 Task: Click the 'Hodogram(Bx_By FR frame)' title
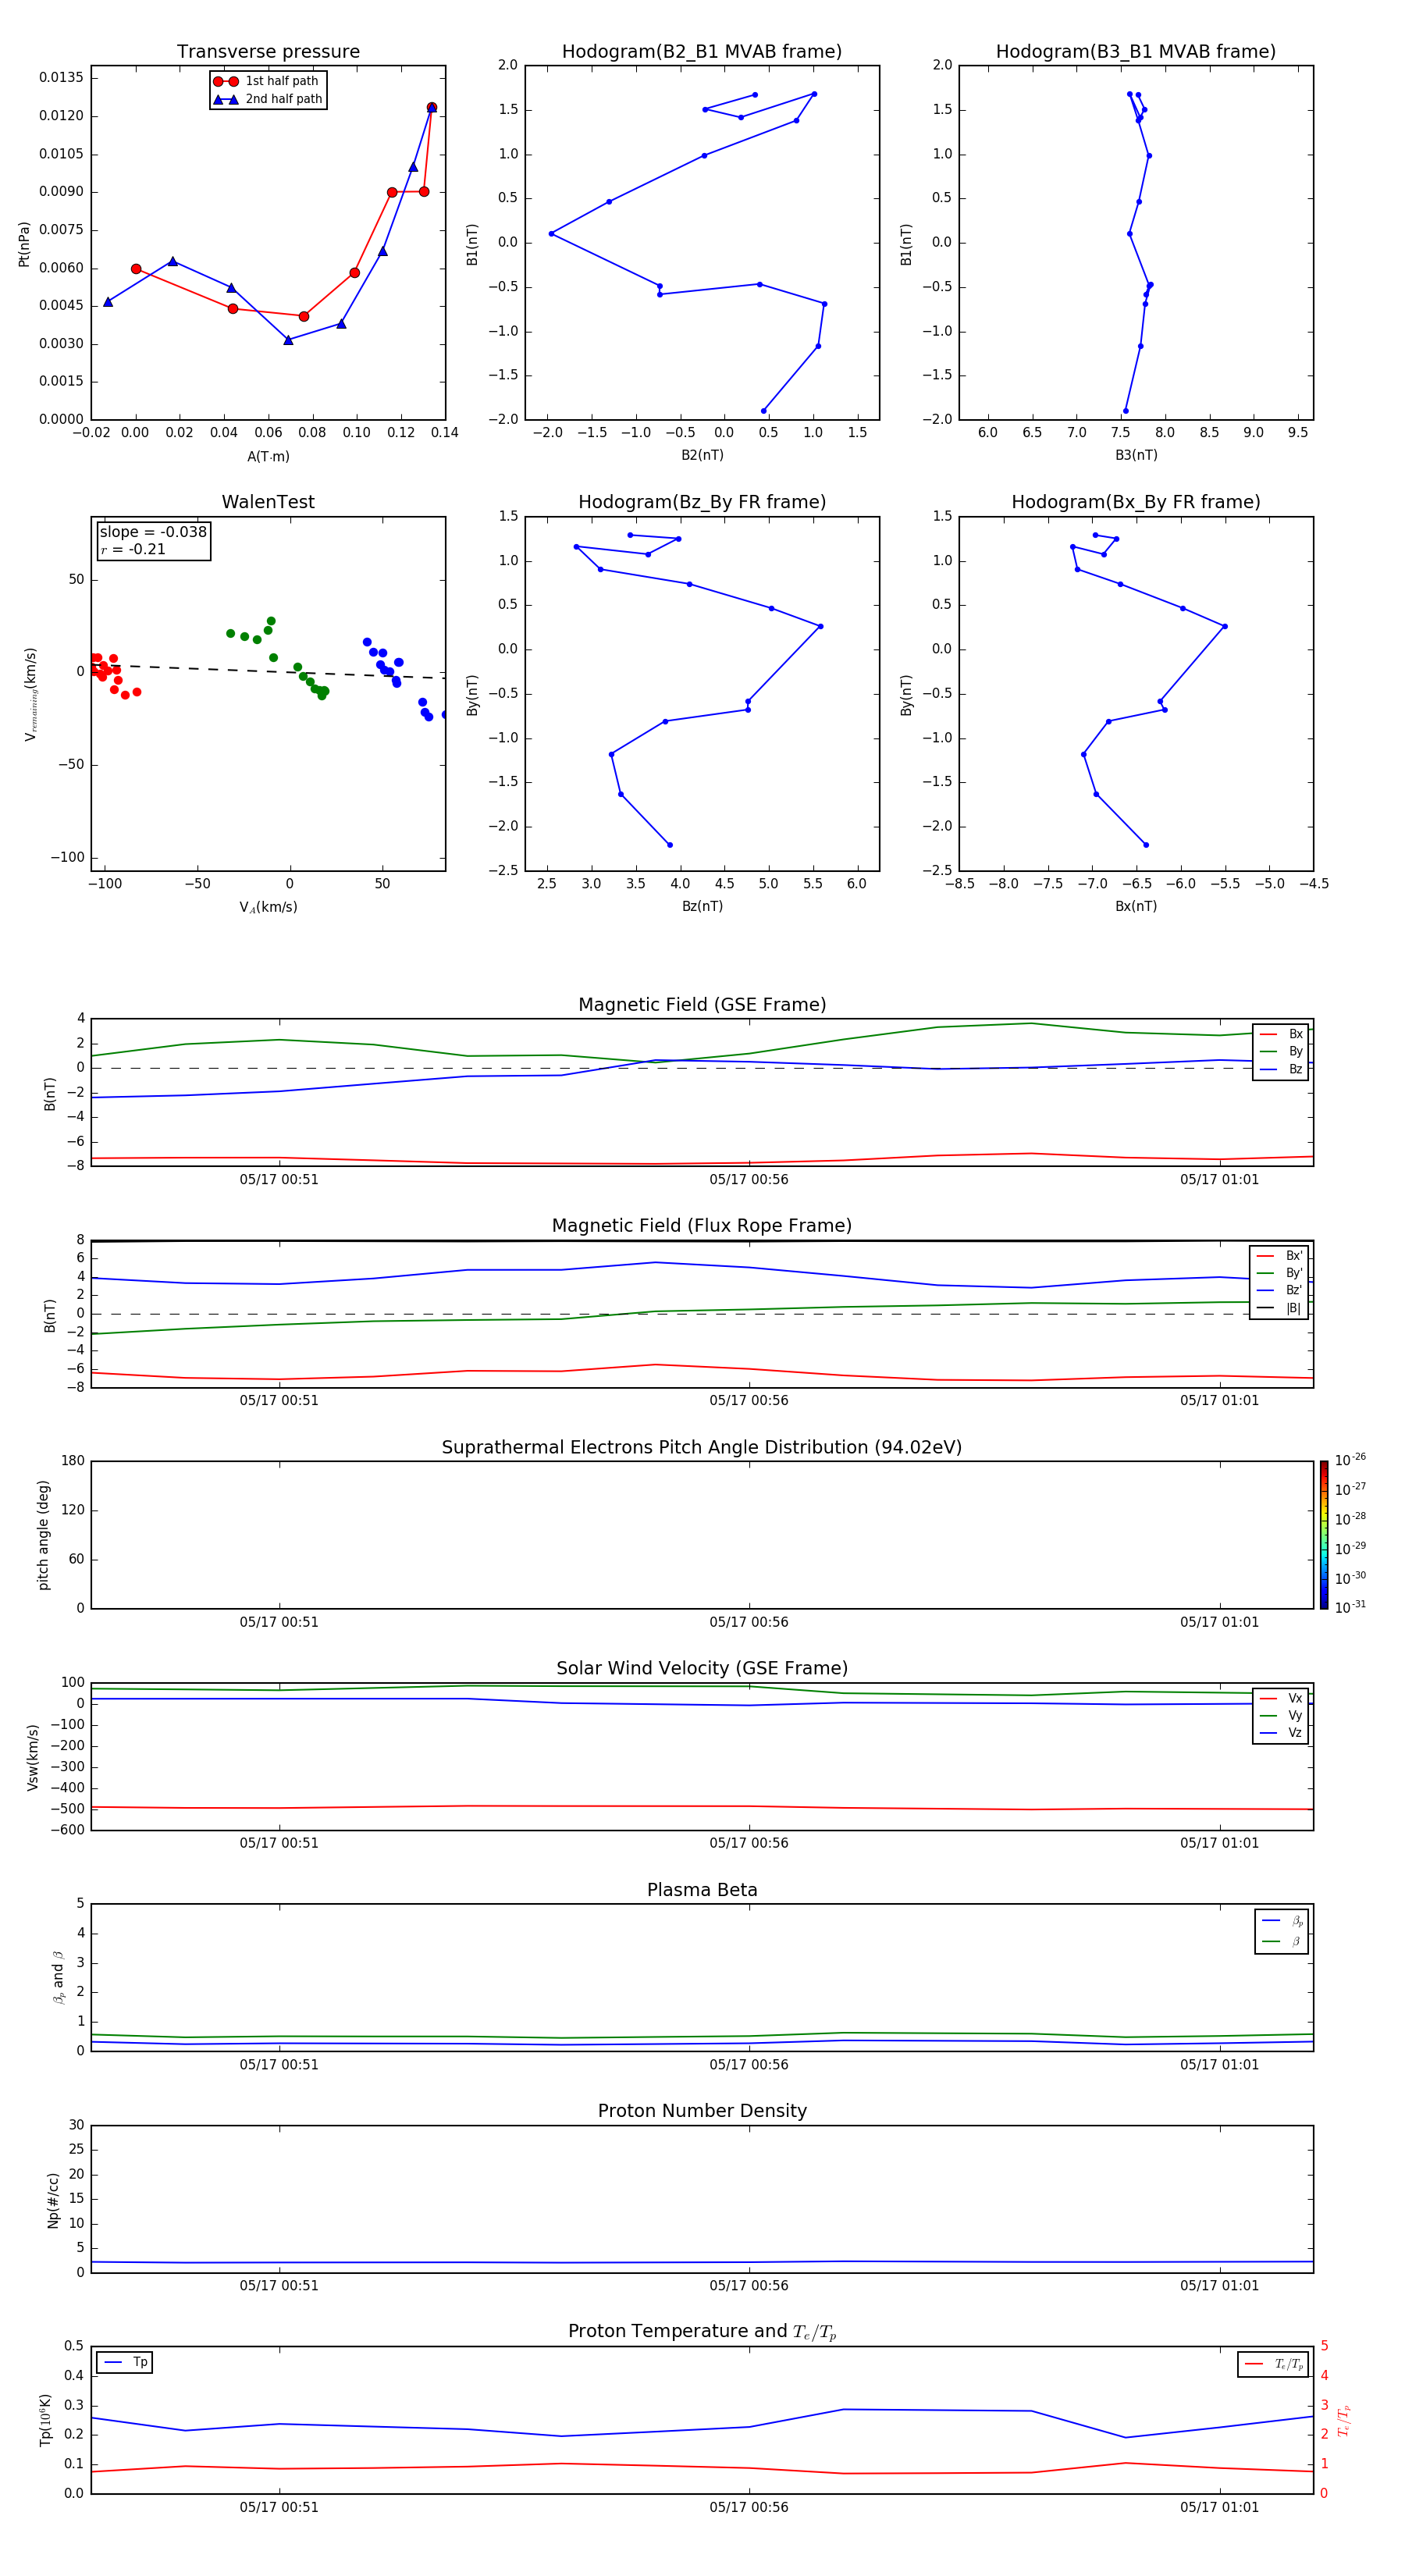point(1136,502)
